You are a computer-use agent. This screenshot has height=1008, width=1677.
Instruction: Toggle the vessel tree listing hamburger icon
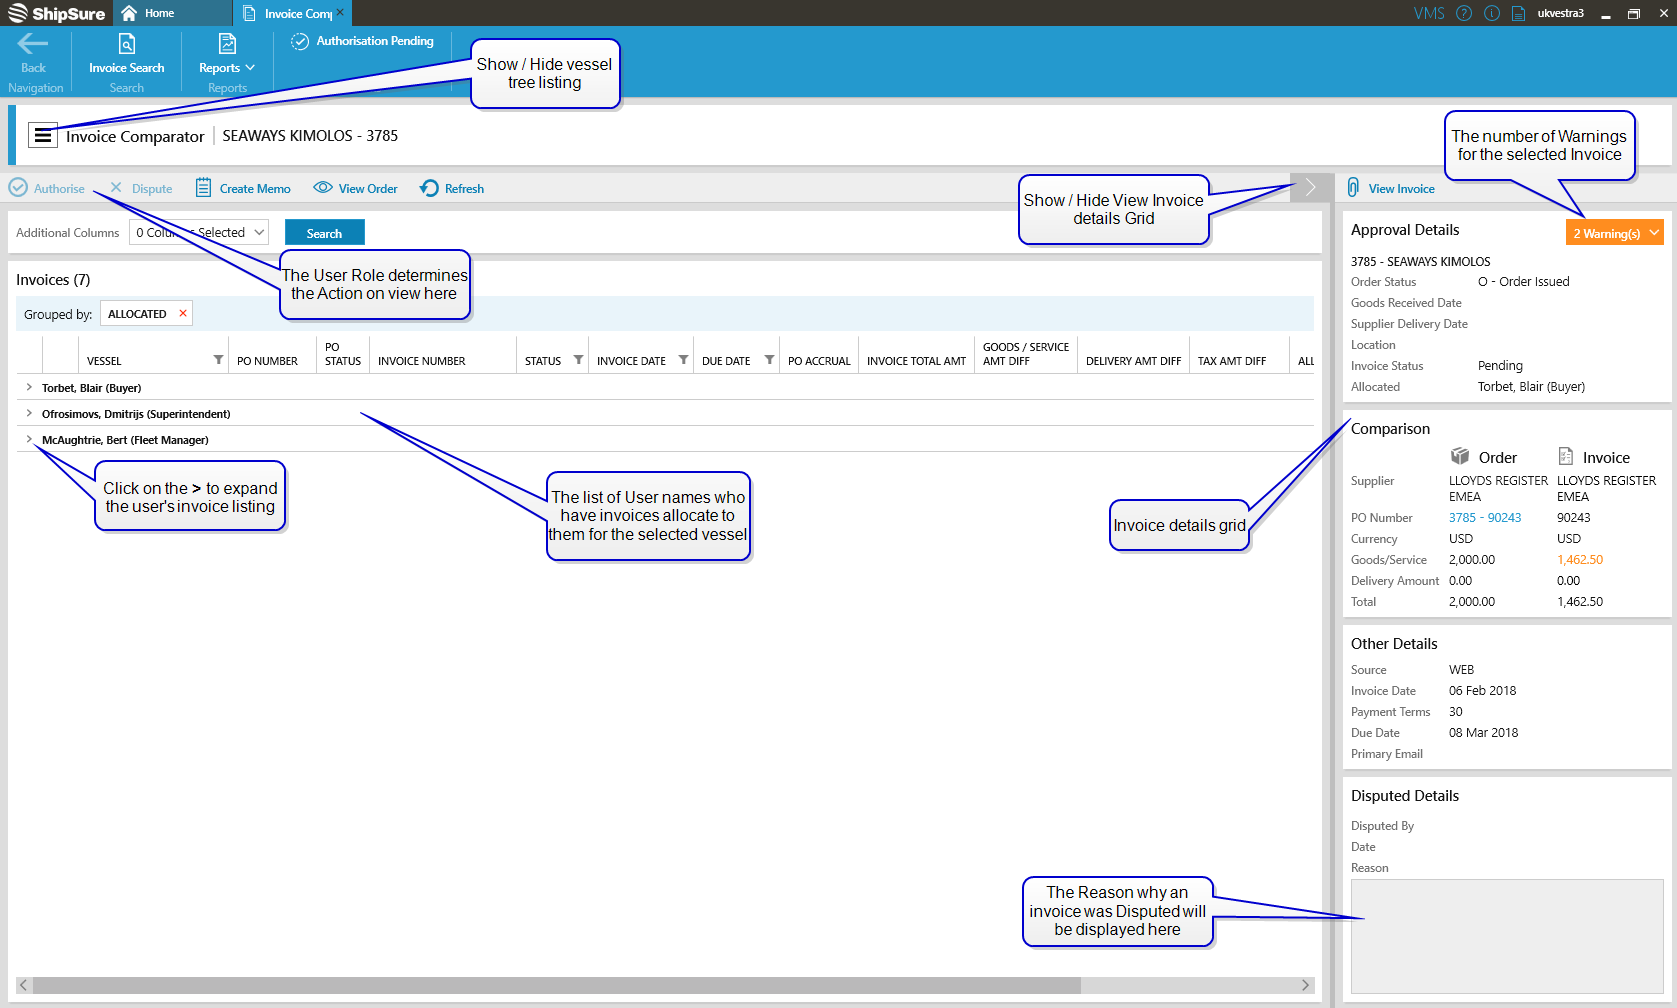point(43,135)
